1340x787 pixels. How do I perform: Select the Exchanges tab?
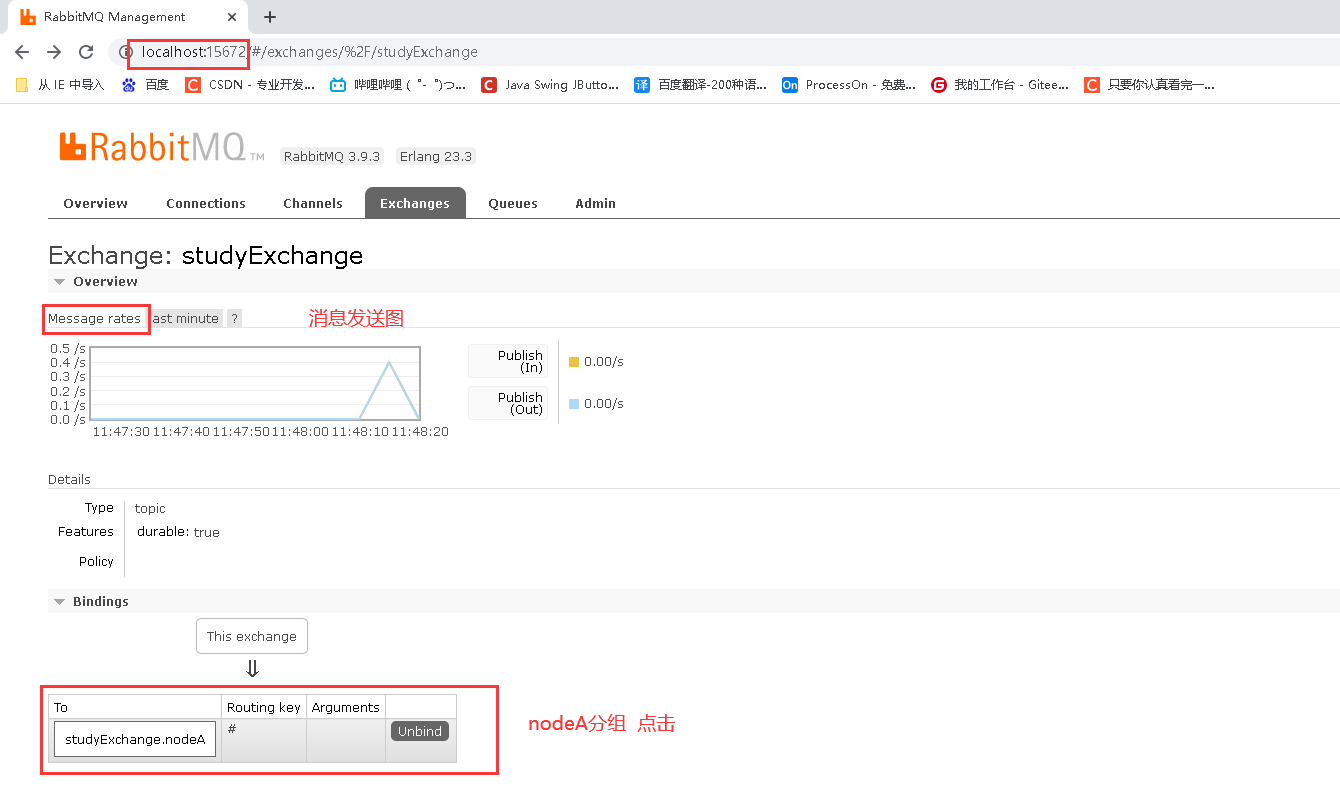(415, 203)
